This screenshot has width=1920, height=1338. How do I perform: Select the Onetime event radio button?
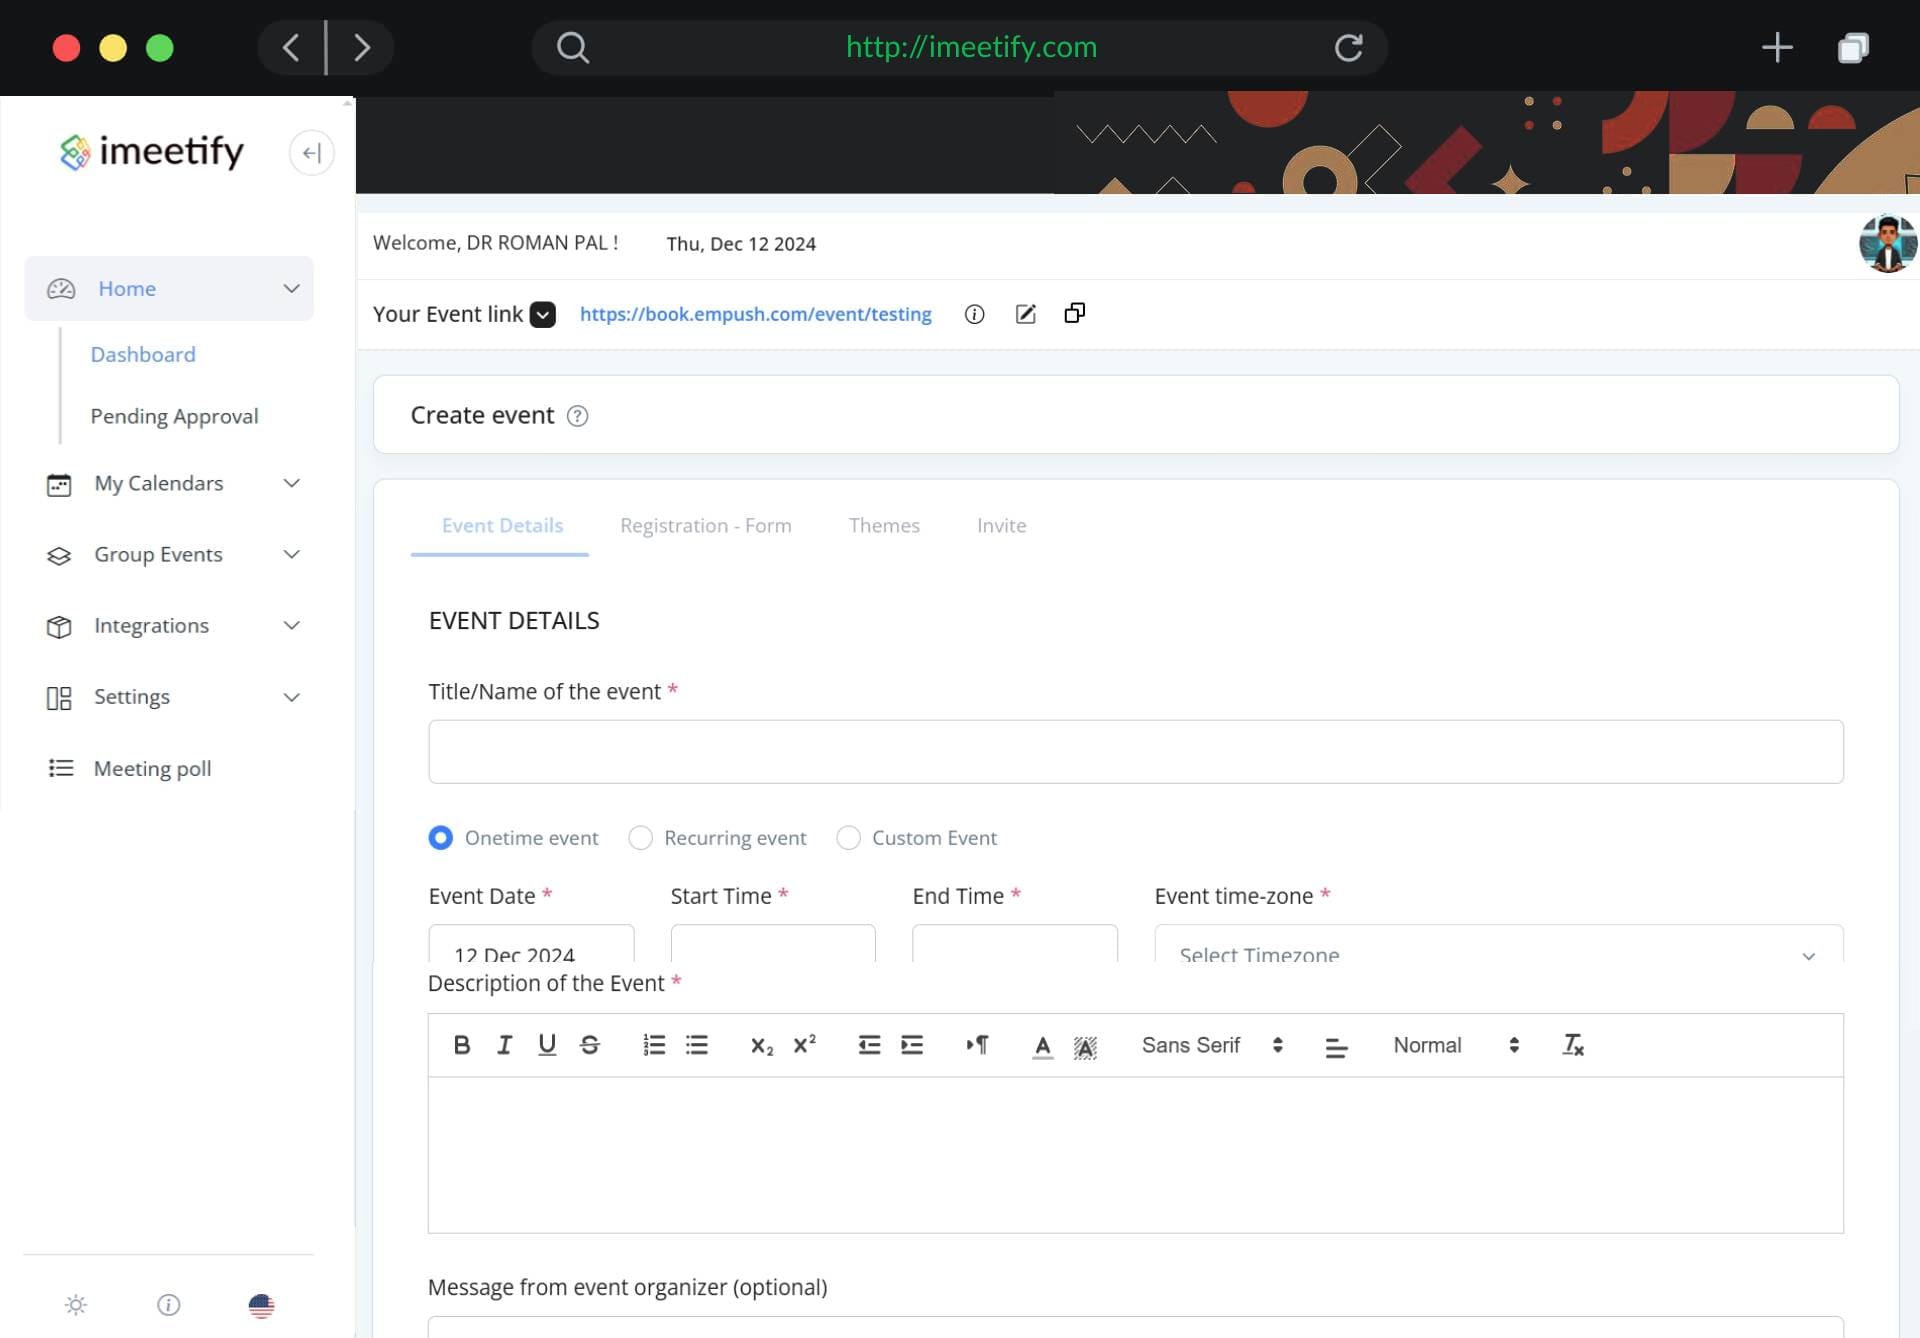point(440,838)
